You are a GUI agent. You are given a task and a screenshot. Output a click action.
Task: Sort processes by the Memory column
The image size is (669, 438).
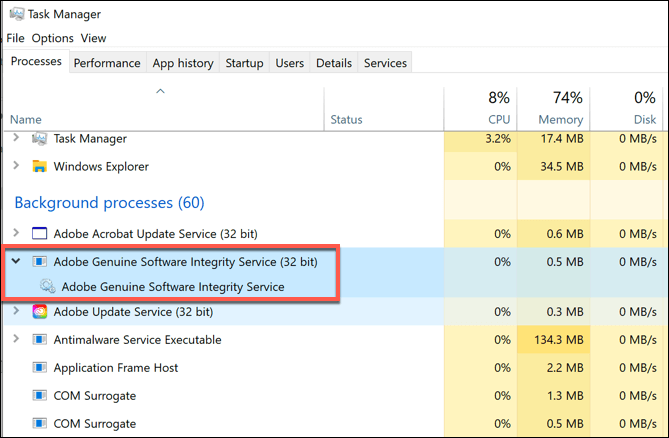[x=561, y=108]
